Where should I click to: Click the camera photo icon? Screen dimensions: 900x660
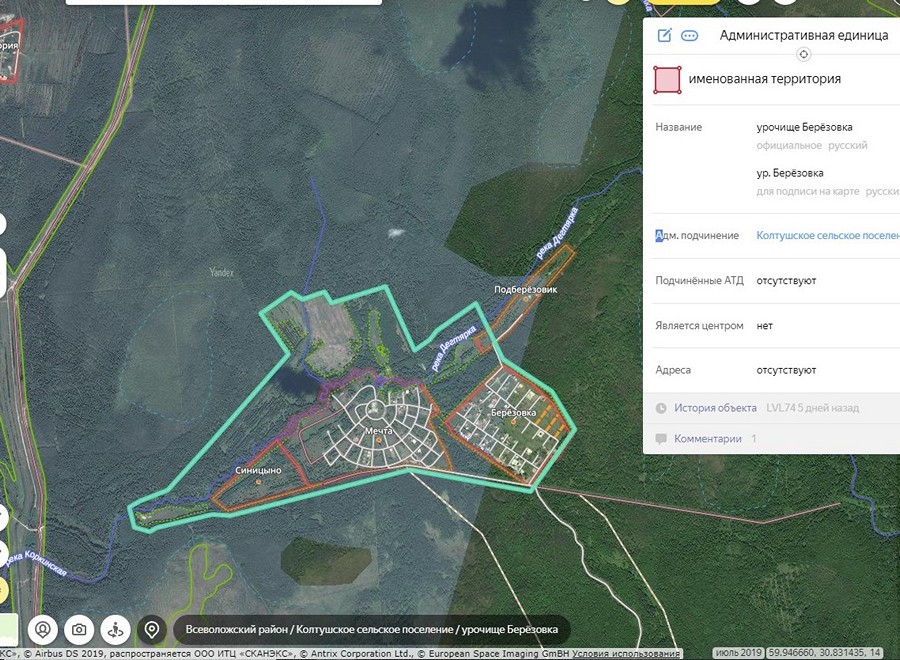[x=80, y=630]
